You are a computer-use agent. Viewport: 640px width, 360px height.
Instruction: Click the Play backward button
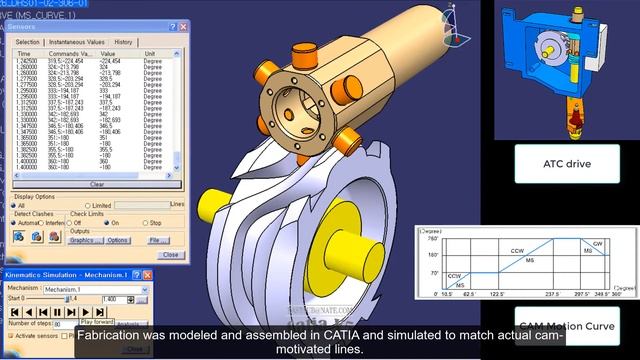point(29,312)
